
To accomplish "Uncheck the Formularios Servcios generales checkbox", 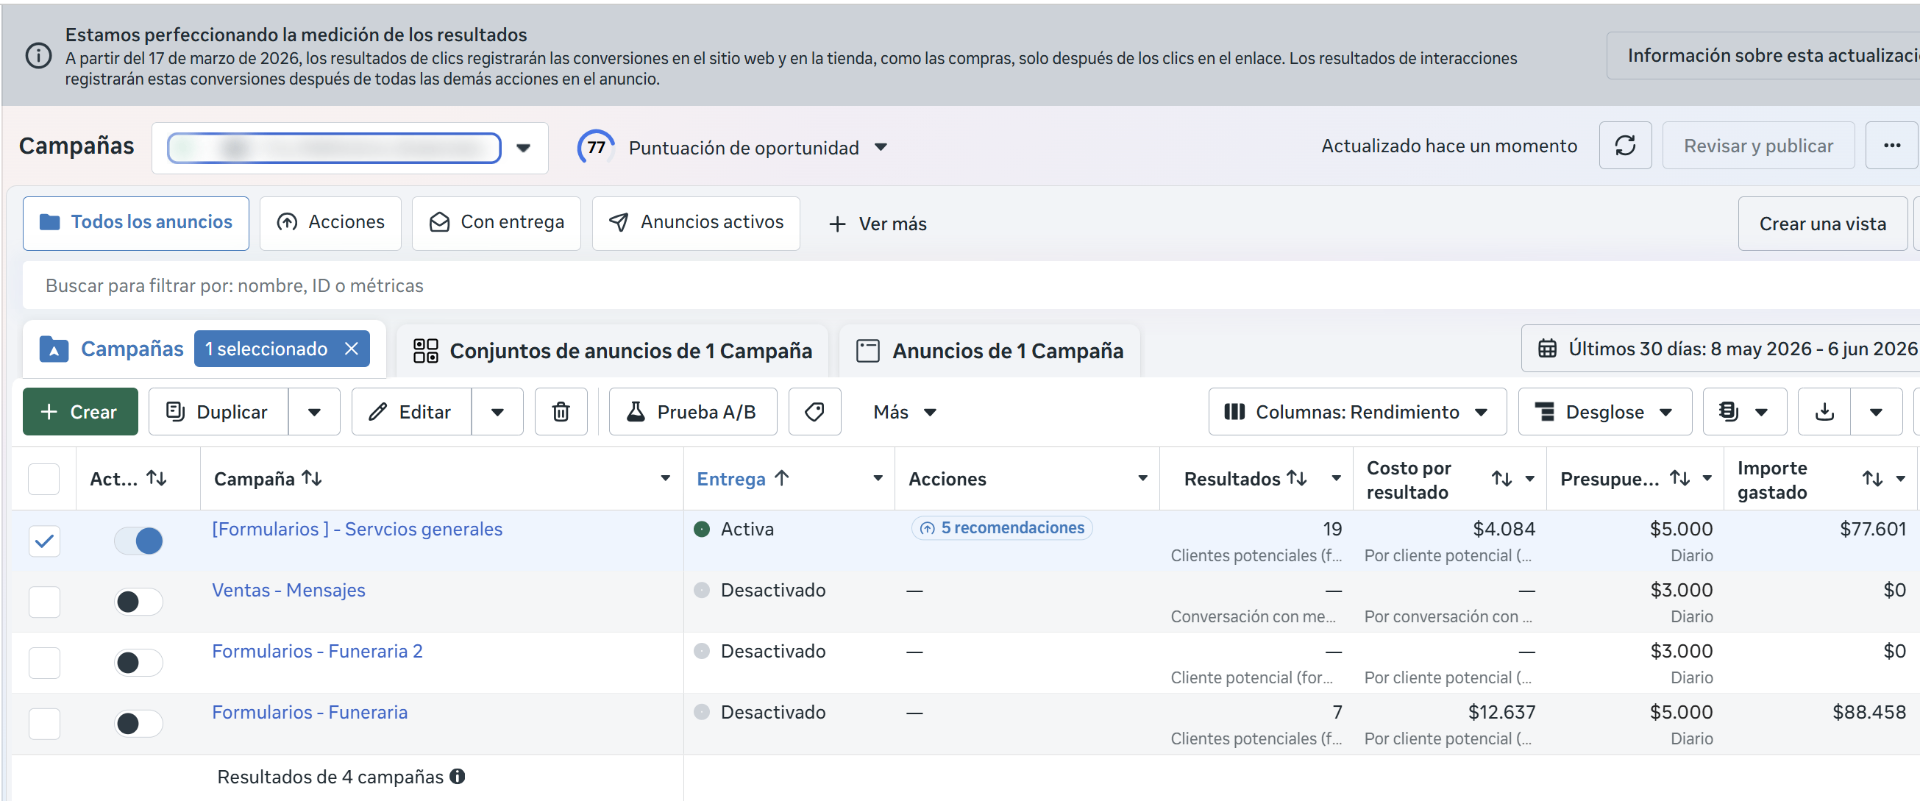I will click(44, 541).
